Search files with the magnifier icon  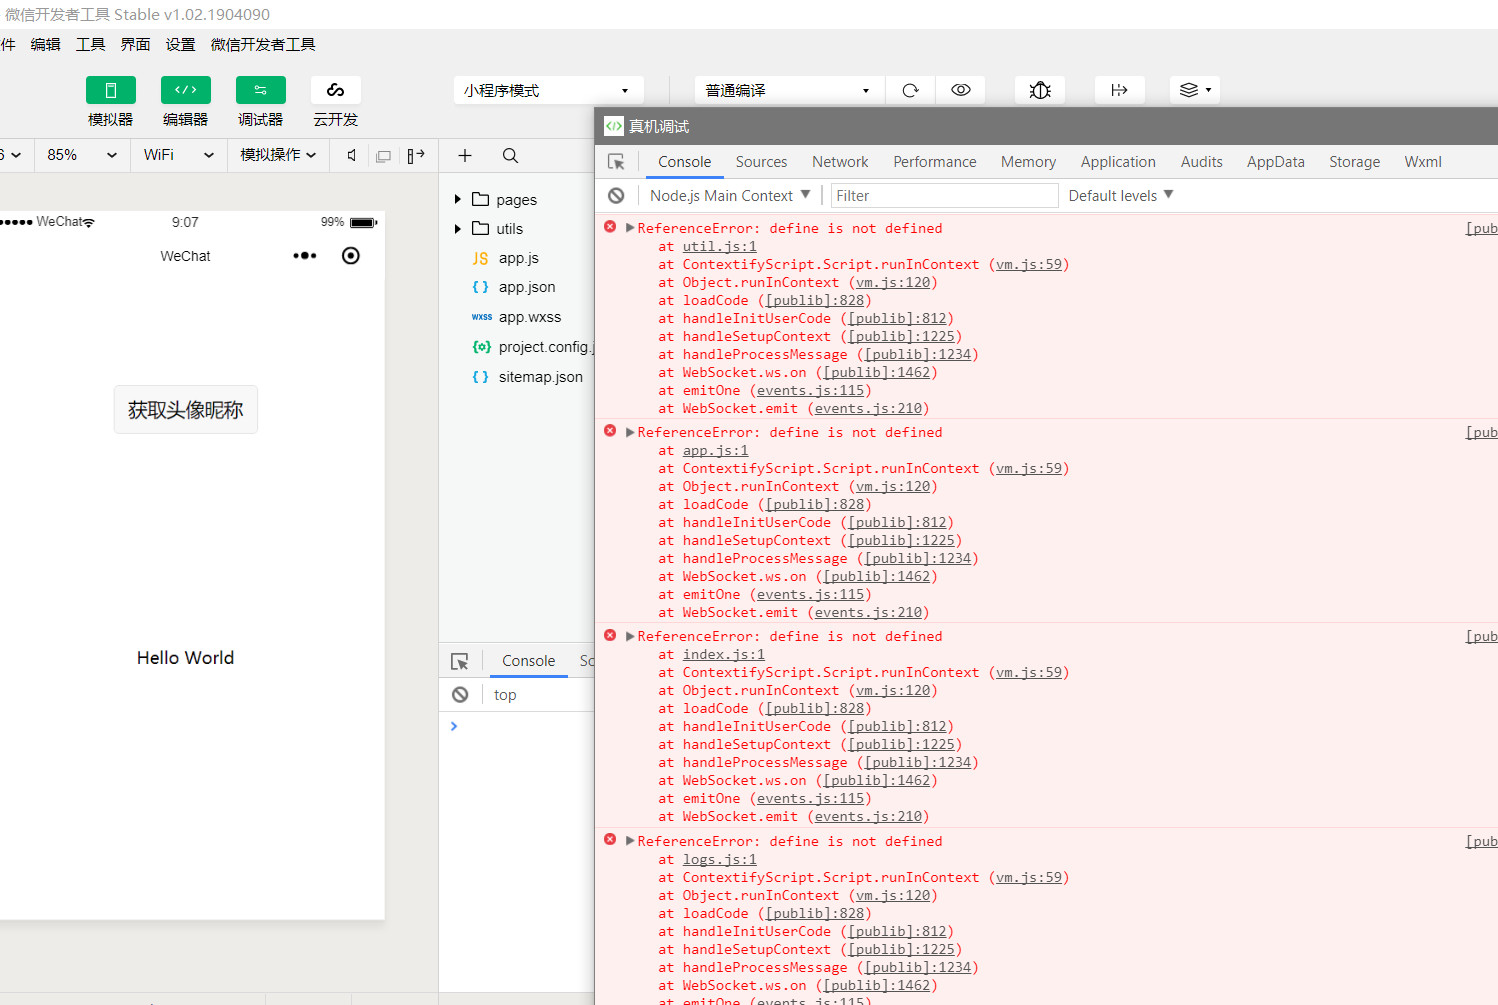(x=510, y=155)
